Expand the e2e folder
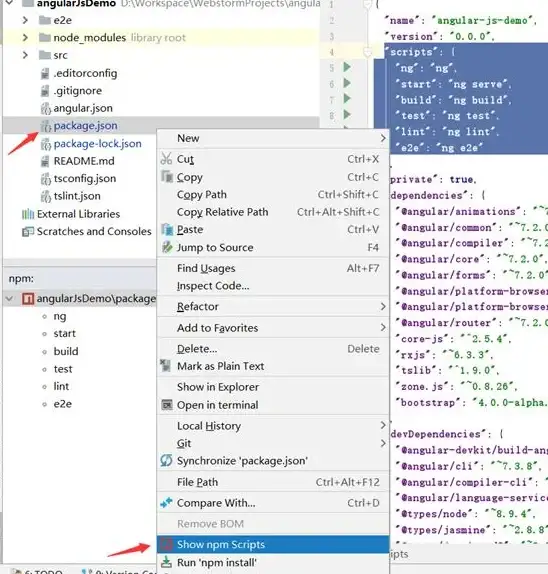 click(x=25, y=20)
